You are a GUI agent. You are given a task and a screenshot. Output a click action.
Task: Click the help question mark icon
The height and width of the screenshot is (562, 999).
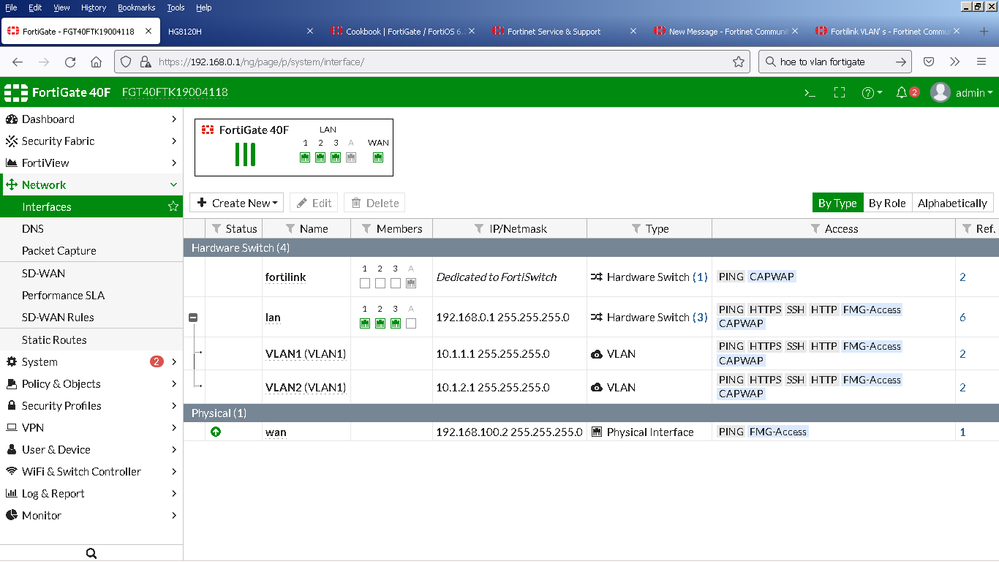pos(868,93)
